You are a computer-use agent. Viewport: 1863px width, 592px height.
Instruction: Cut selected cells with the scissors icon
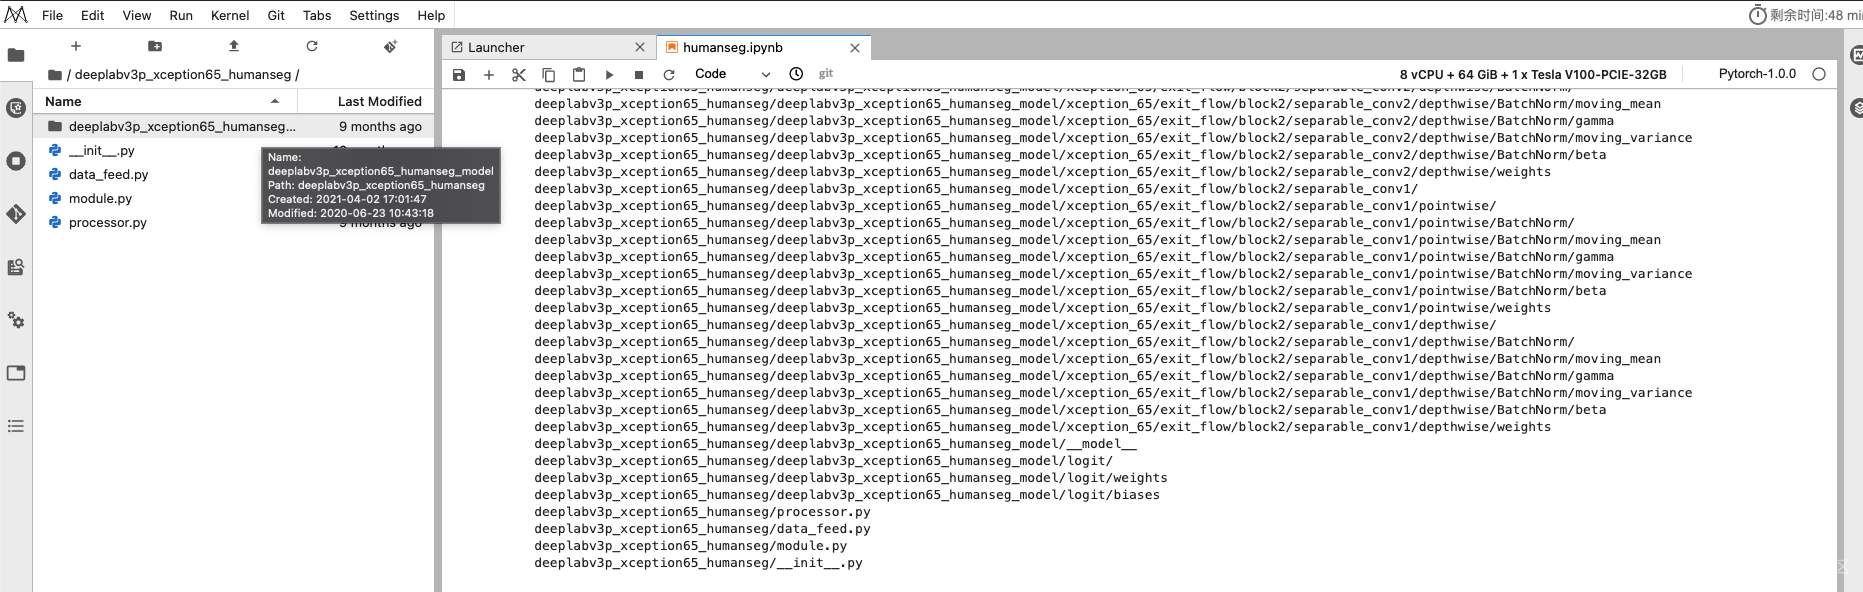coord(519,74)
